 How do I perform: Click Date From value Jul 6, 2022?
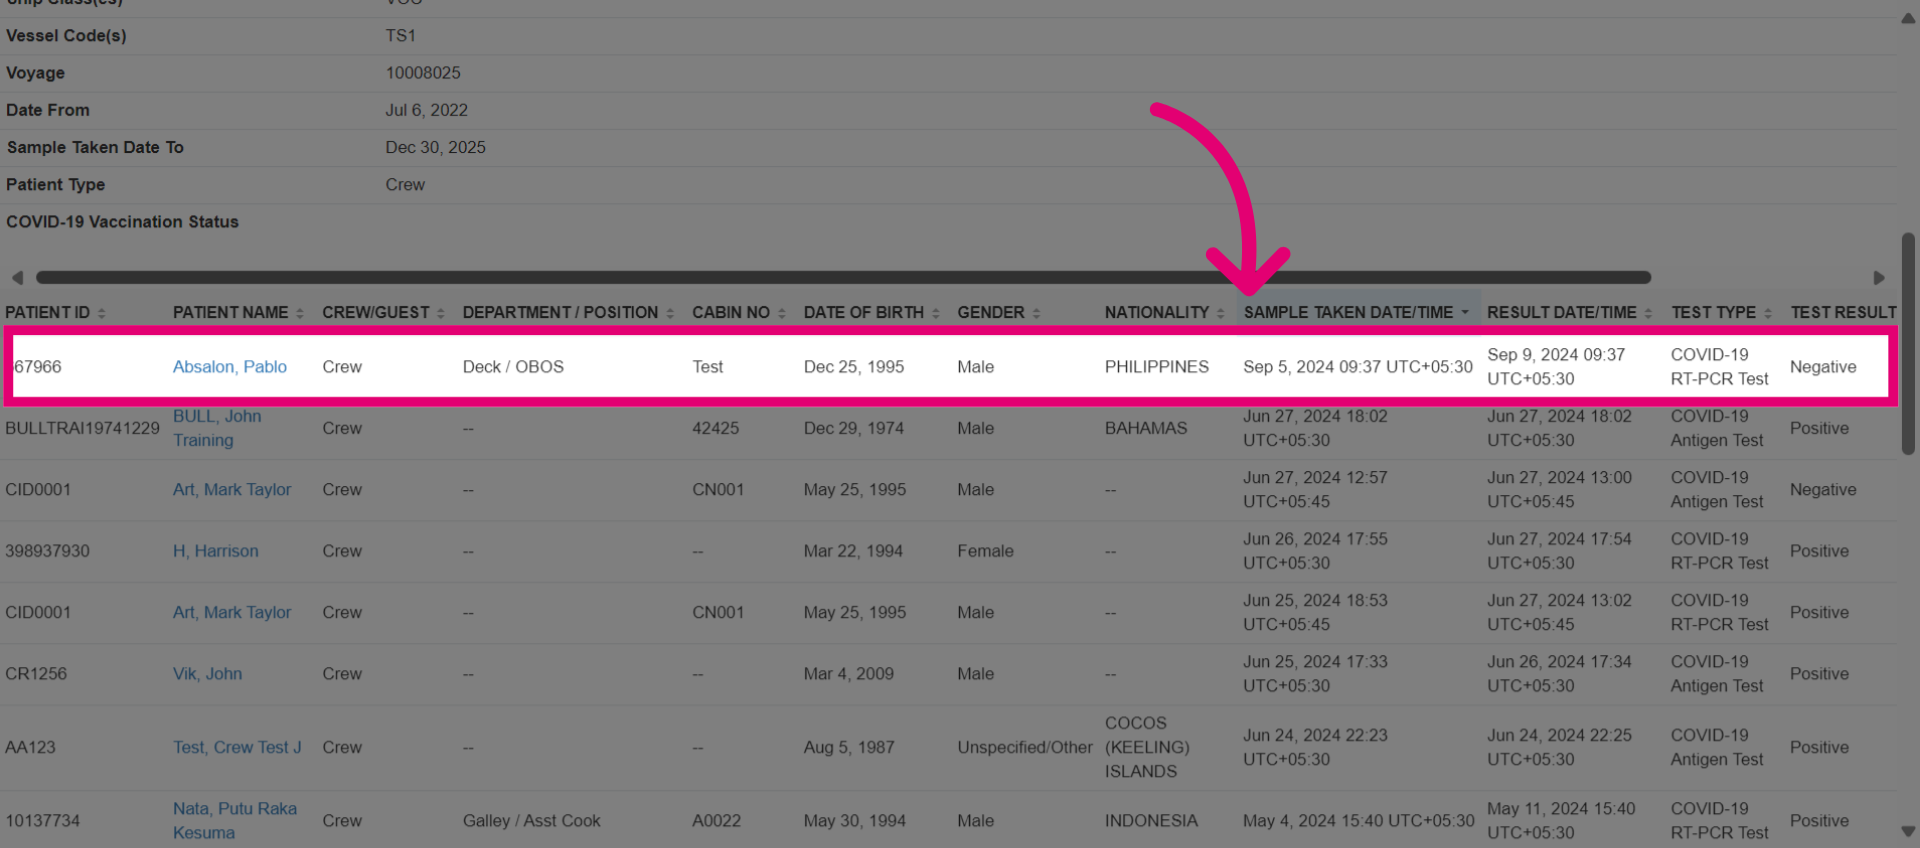tap(426, 110)
